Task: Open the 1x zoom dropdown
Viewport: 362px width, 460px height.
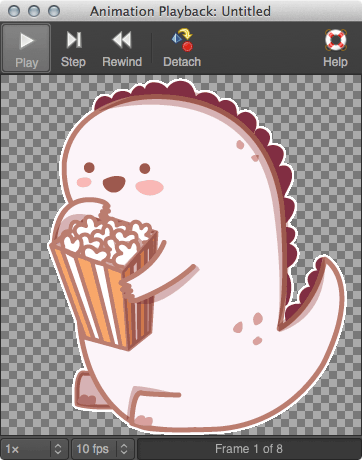Action: pyautogui.click(x=35, y=449)
